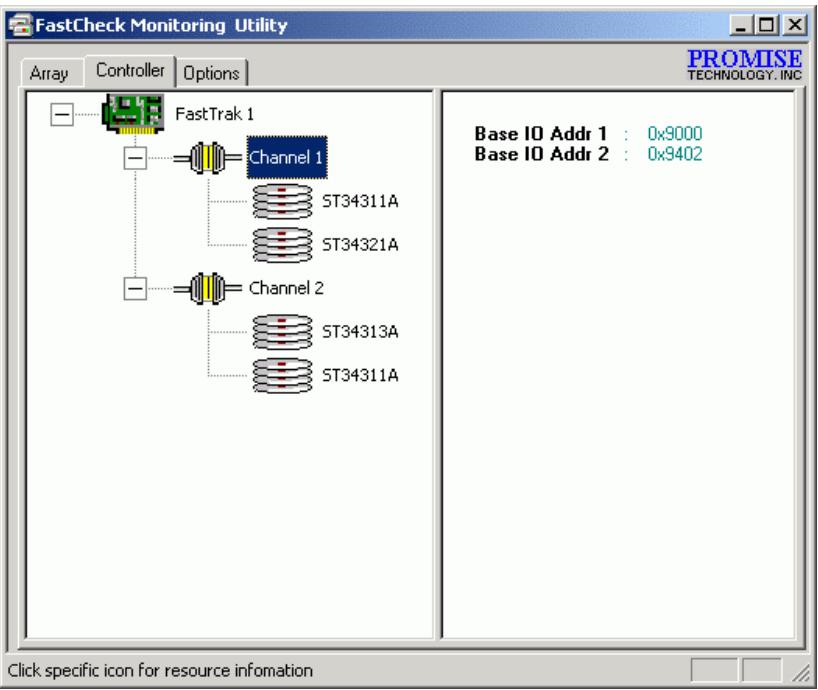Select the Channel 2 label
Screen dimensions: 818x690
[286, 288]
